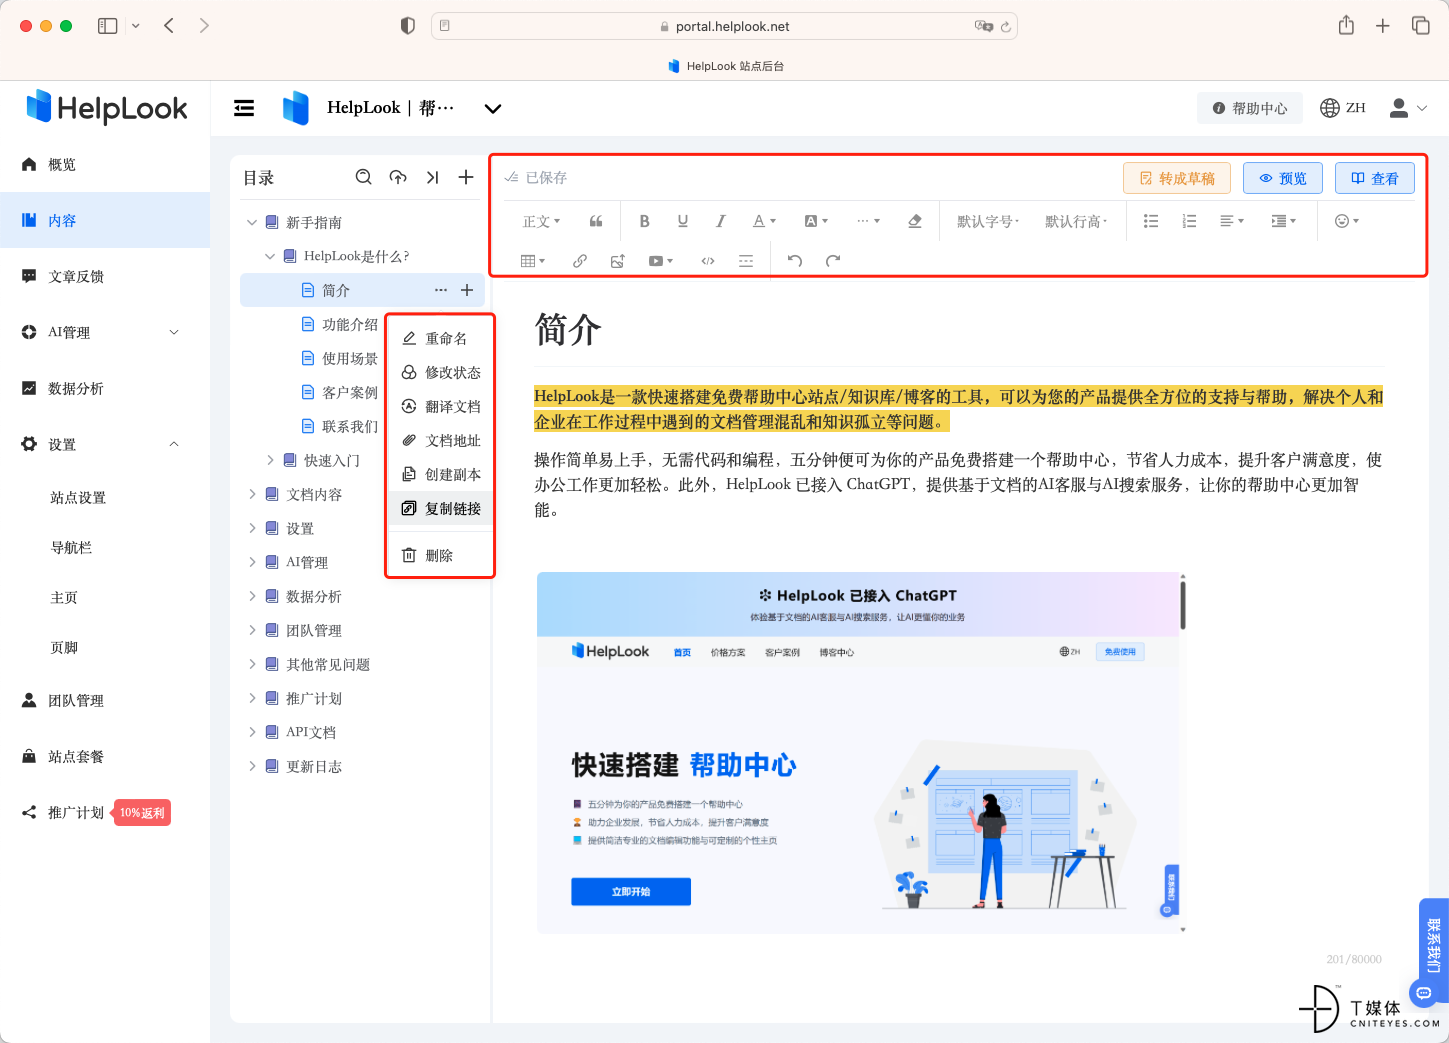Open the 正文 paragraph style dropdown
The height and width of the screenshot is (1043, 1449).
click(541, 221)
